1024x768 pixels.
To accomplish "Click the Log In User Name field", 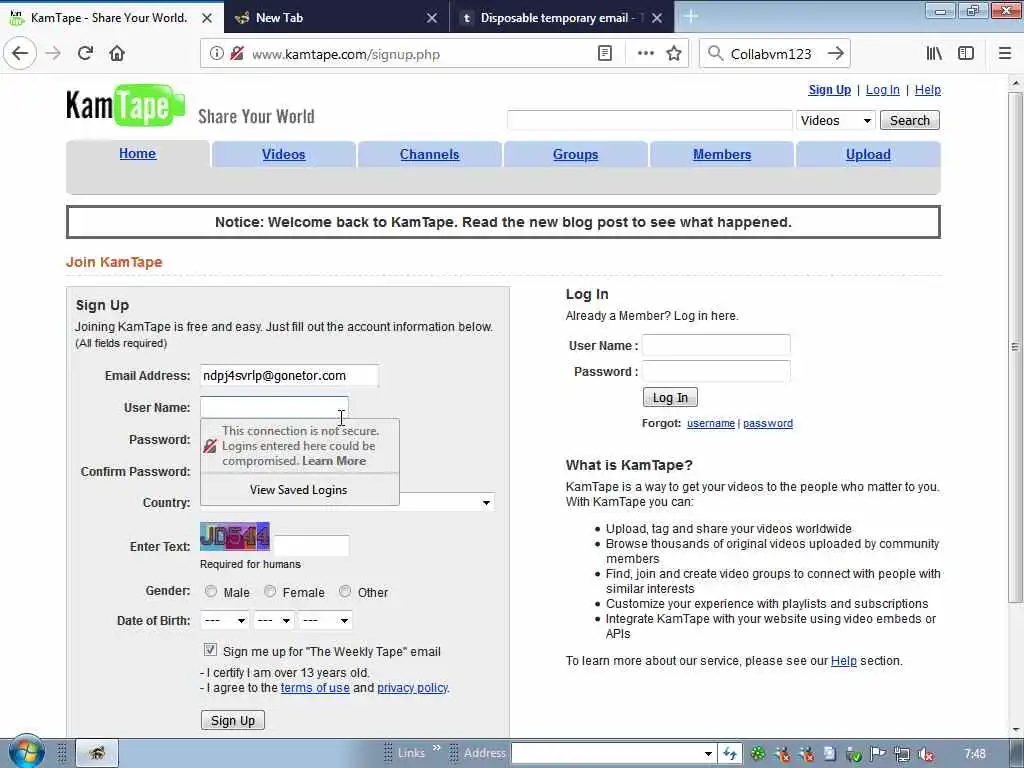I will 716,345.
